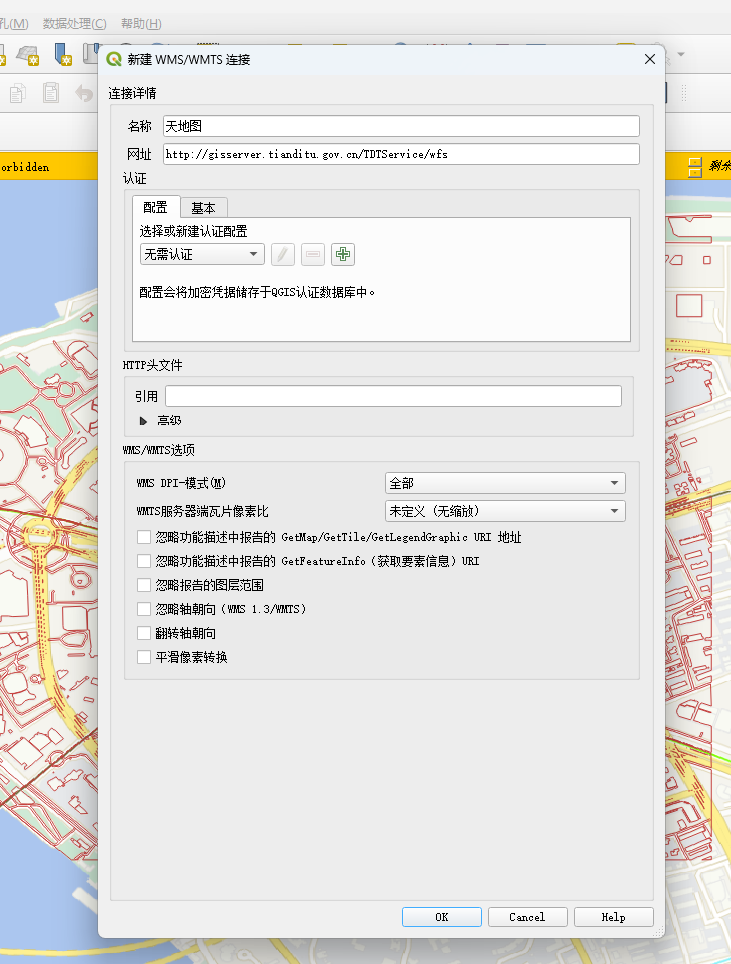Expand the 高级 section
This screenshot has width=731, height=964.
tap(143, 421)
